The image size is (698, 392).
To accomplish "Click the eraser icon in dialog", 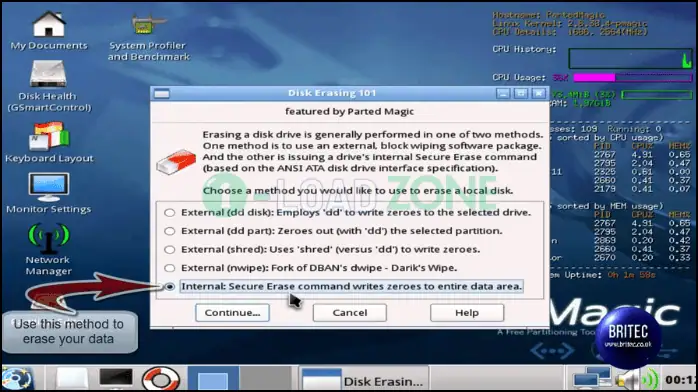I will [x=176, y=162].
